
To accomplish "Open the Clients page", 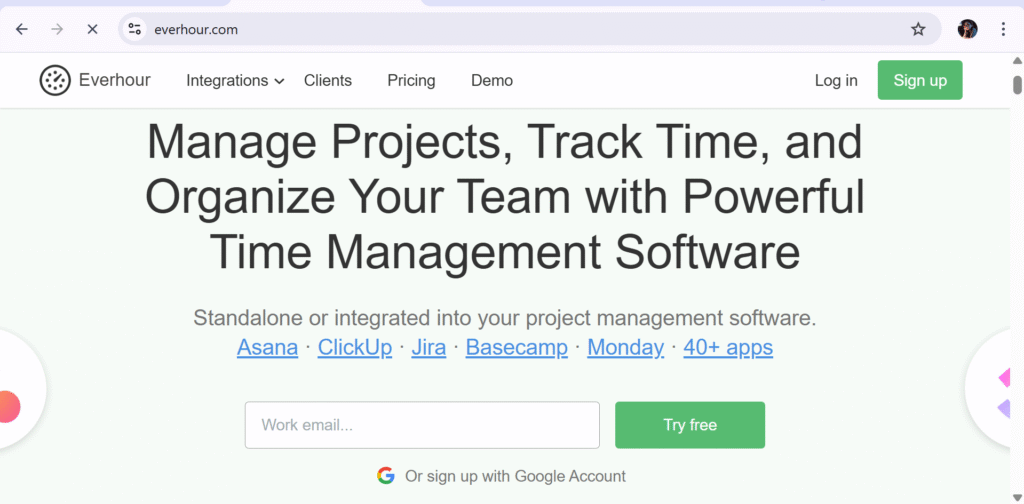I will tap(328, 81).
